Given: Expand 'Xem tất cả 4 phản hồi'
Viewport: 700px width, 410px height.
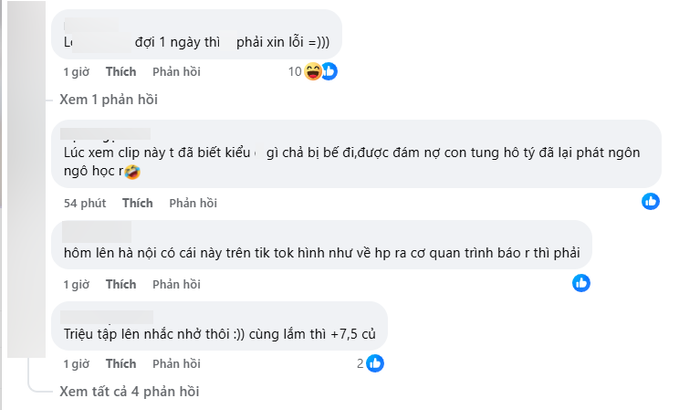Looking at the screenshot, I should pos(129,391).
